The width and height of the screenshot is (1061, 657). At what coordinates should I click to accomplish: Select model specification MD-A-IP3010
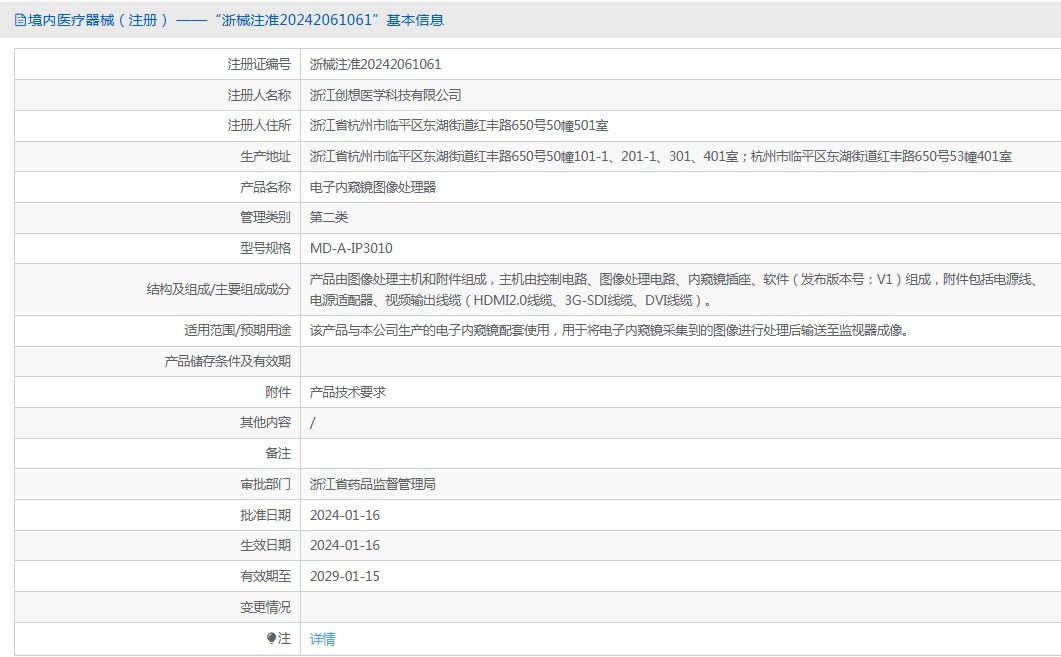(351, 248)
